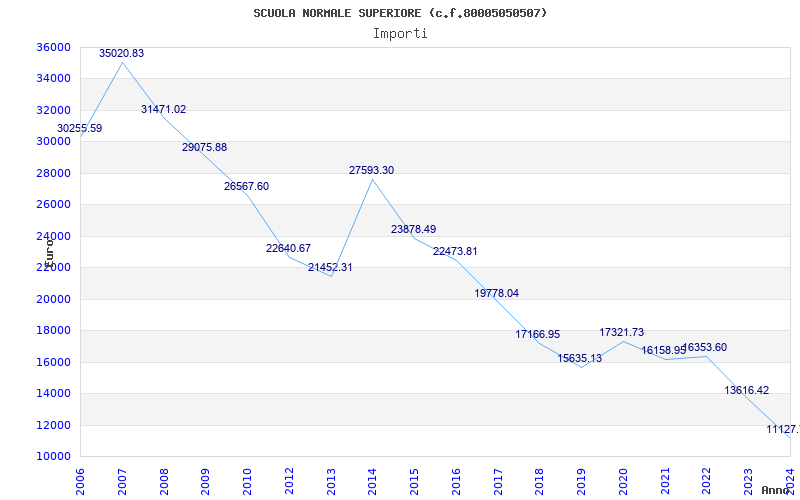
Task: Select the data label 19778.04
Action: coord(496,293)
